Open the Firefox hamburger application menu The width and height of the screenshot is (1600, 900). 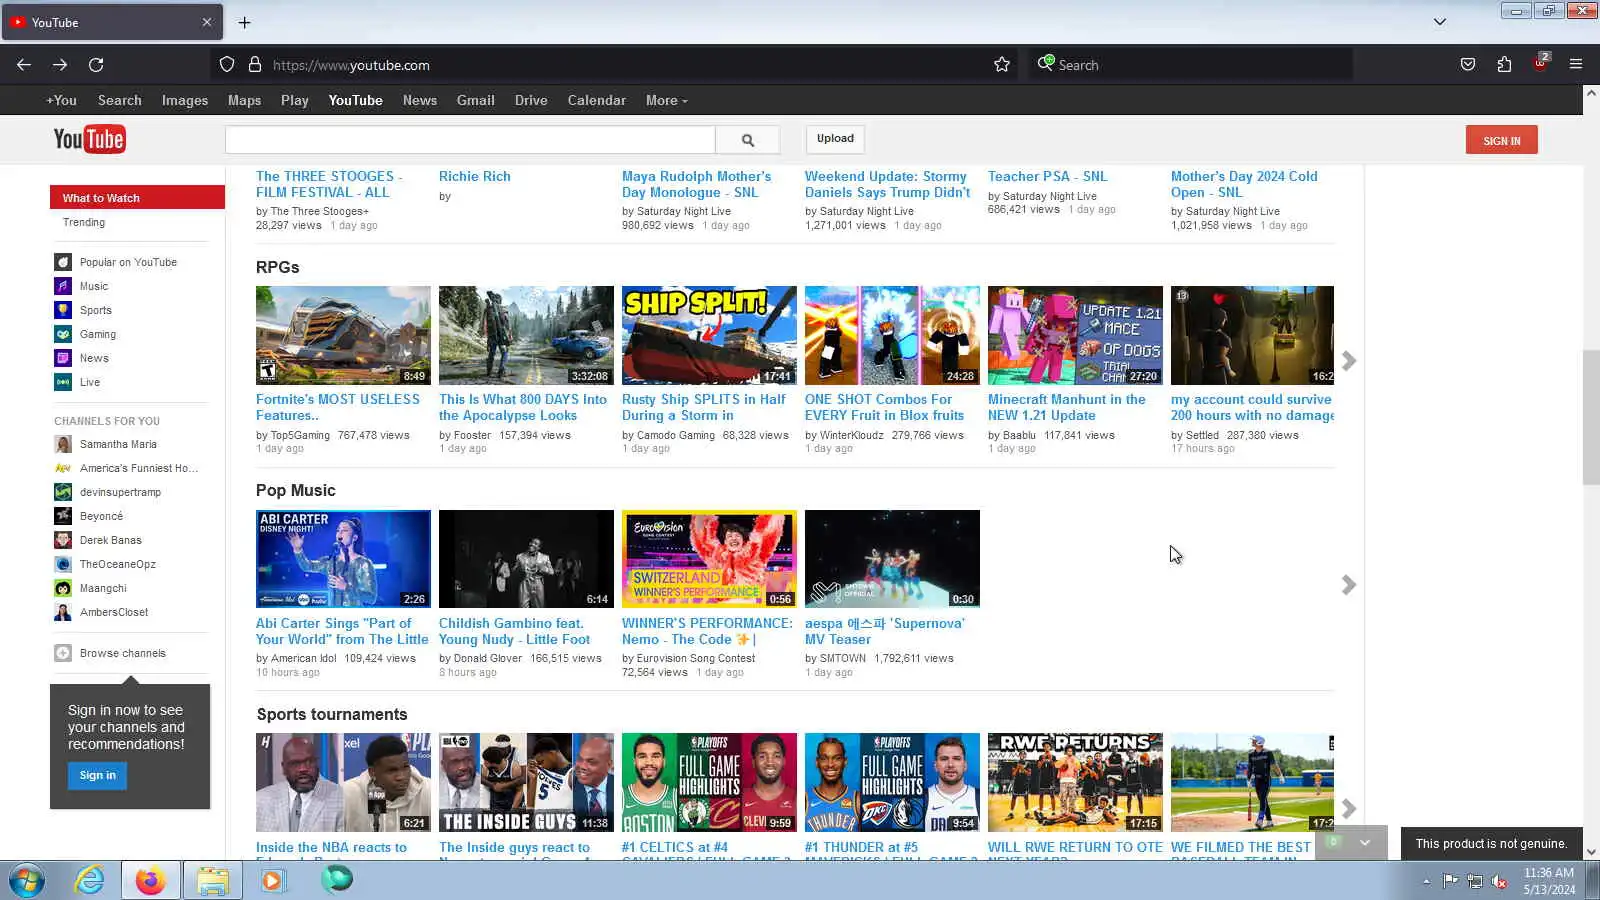tap(1576, 65)
